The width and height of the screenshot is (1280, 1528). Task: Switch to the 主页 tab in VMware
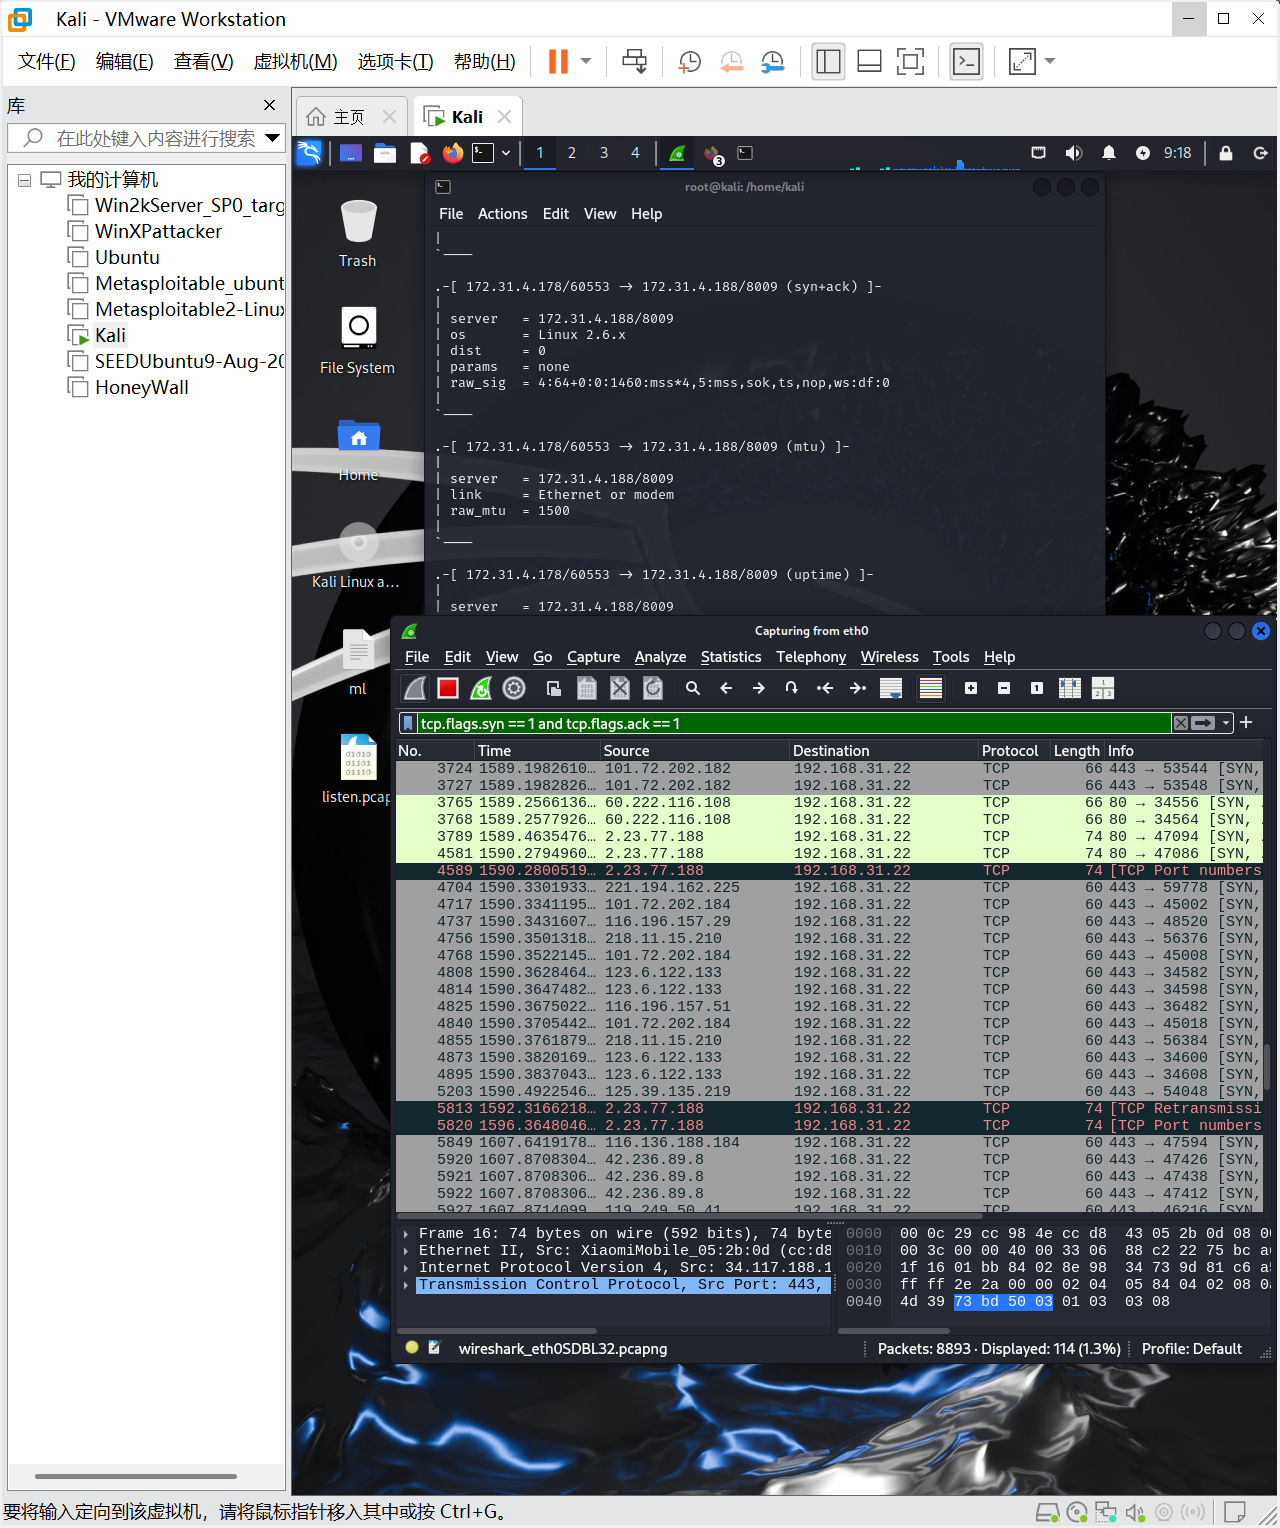click(348, 117)
